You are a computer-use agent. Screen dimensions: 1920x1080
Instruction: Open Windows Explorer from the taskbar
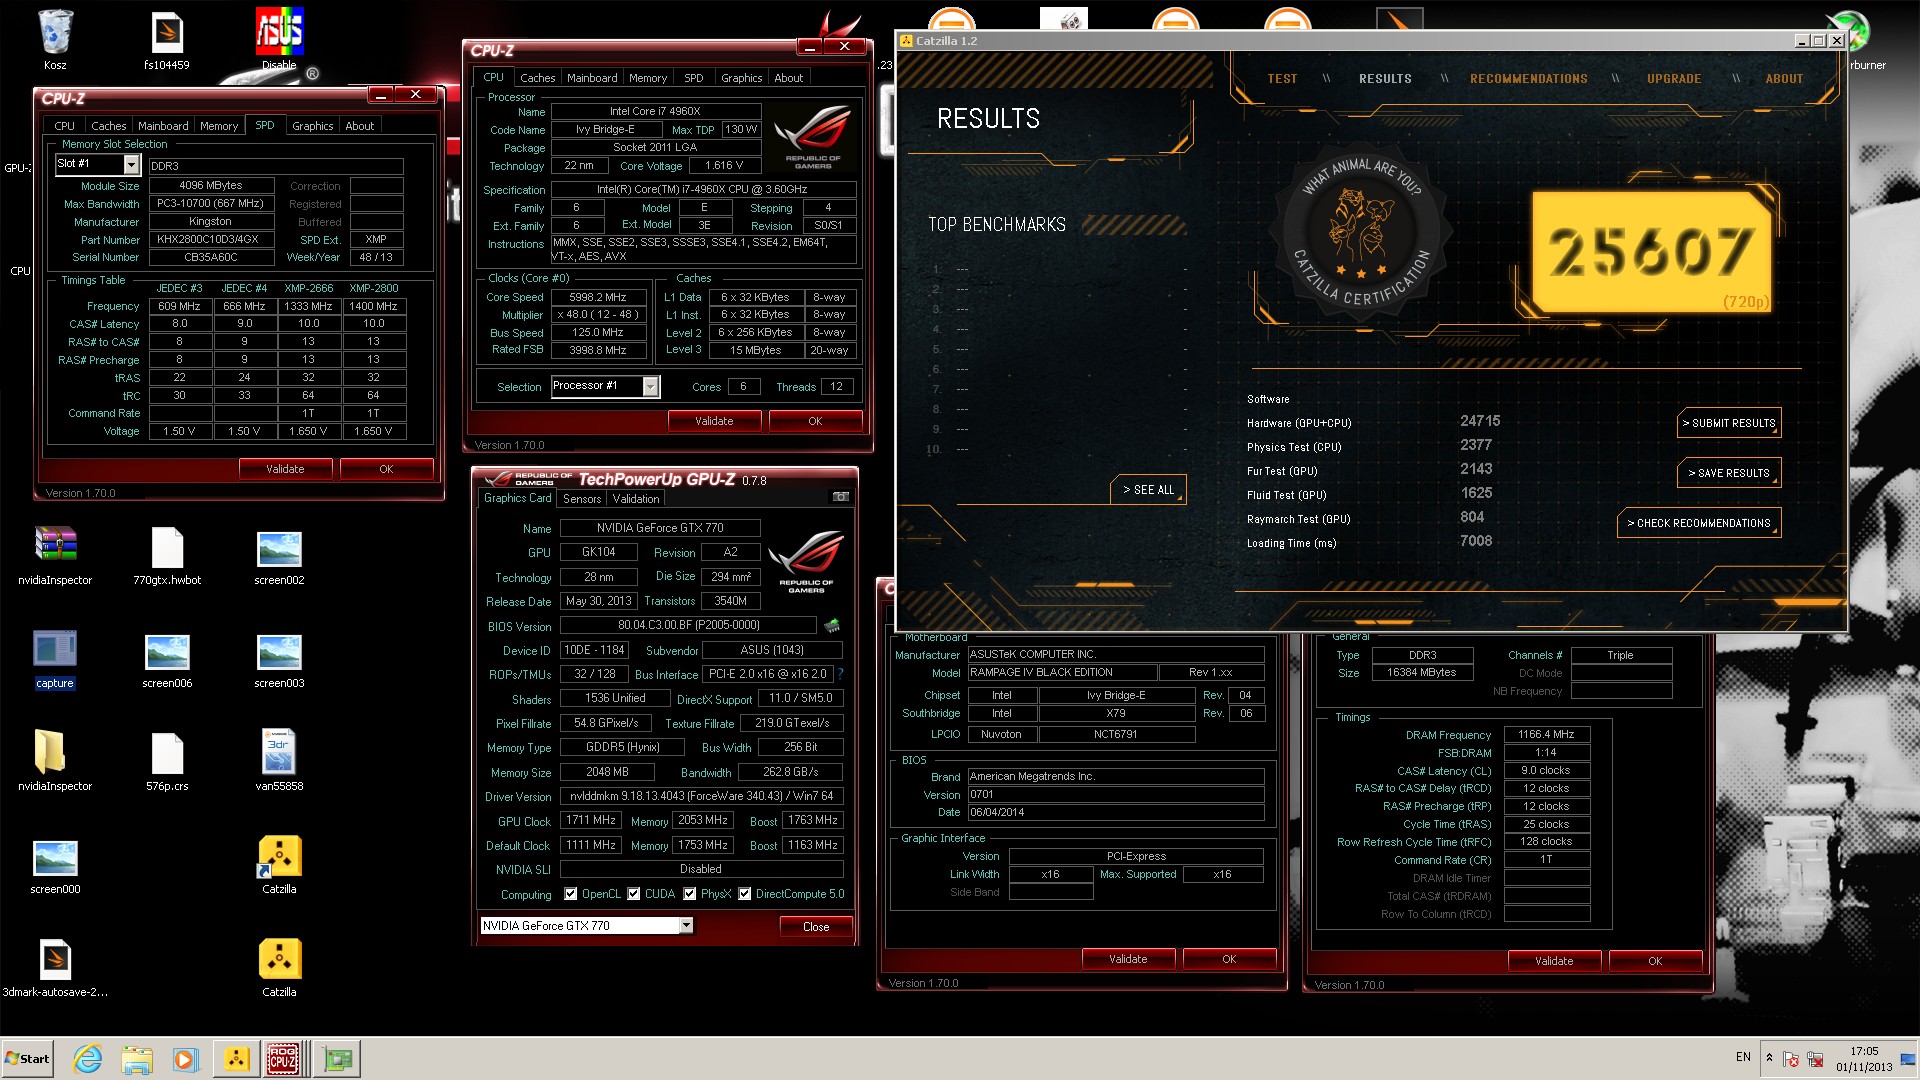coord(137,1059)
